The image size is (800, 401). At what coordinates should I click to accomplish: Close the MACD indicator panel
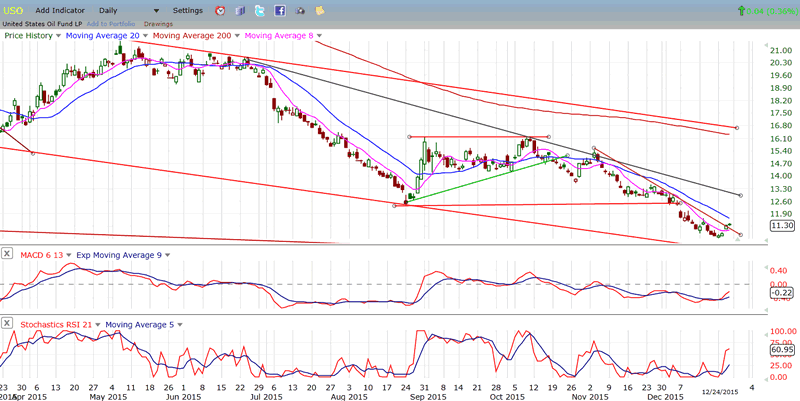pyautogui.click(x=7, y=254)
